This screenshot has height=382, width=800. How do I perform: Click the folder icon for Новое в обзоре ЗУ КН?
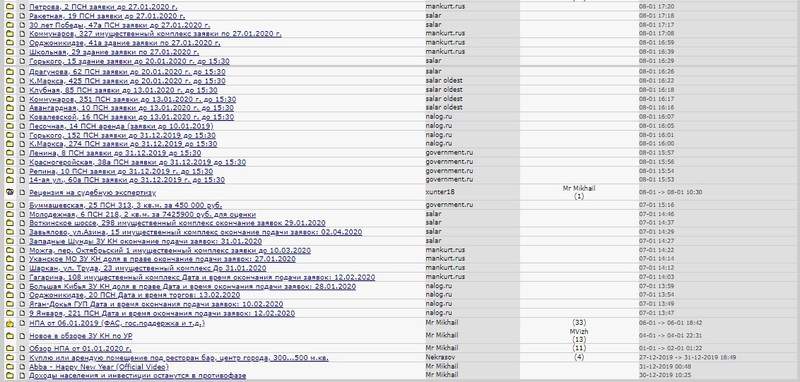(x=10, y=336)
